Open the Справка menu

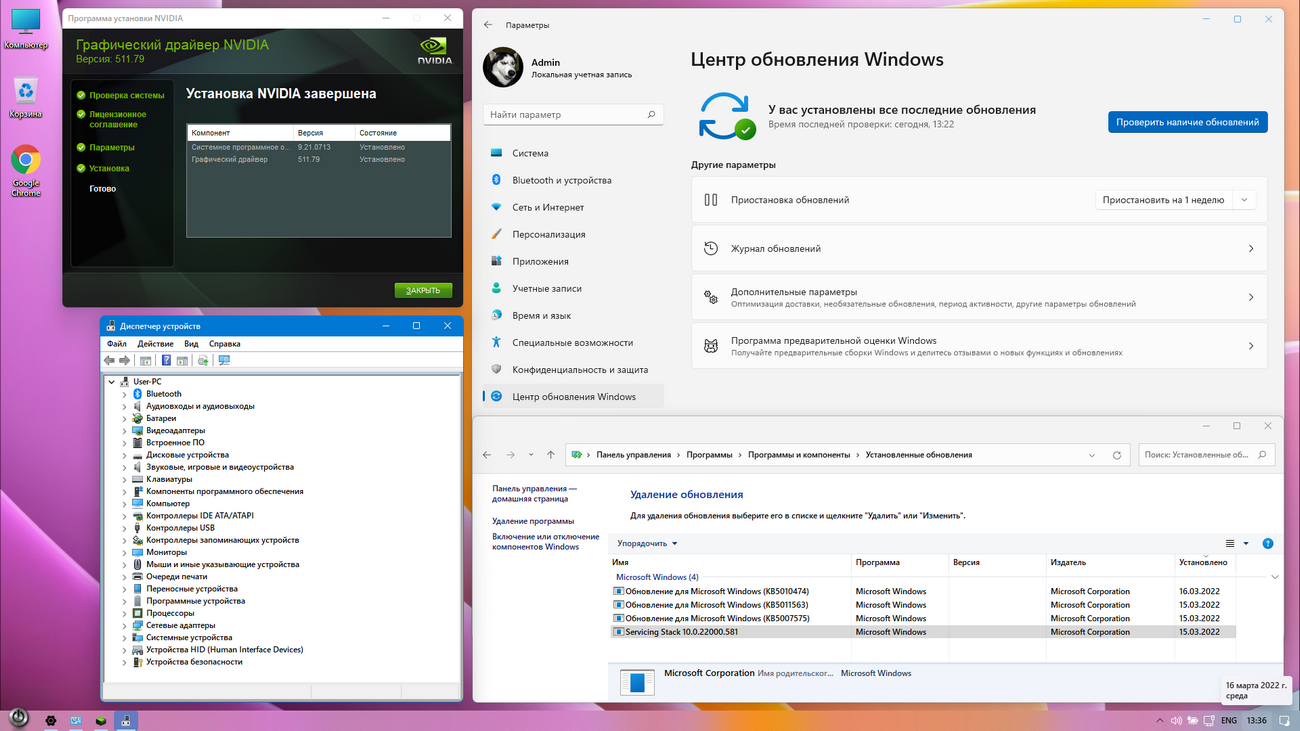tap(224, 344)
